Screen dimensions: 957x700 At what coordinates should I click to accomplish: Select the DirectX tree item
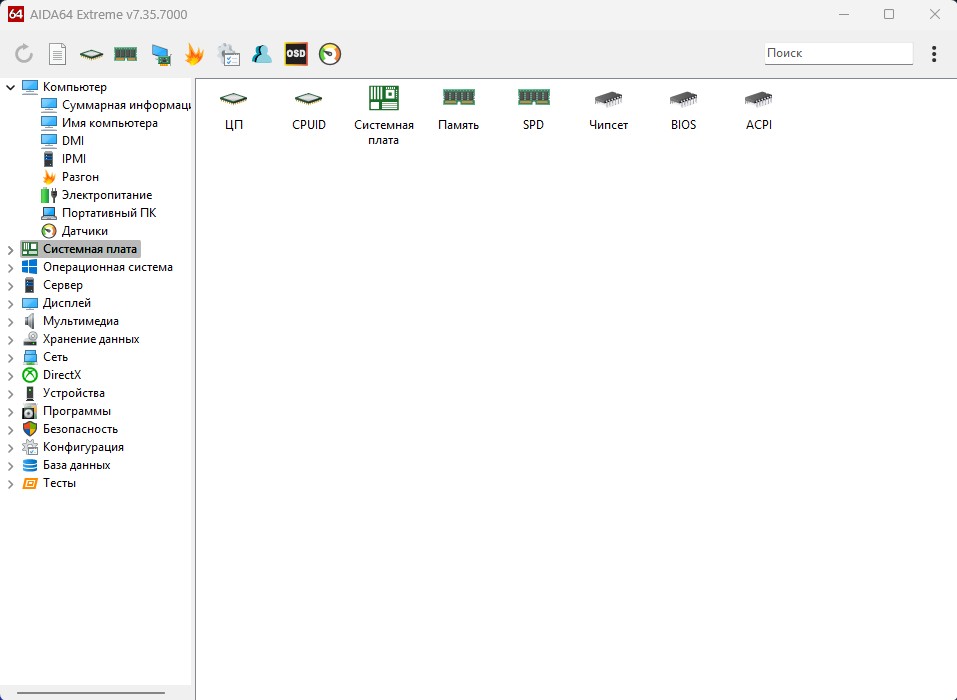point(52,375)
